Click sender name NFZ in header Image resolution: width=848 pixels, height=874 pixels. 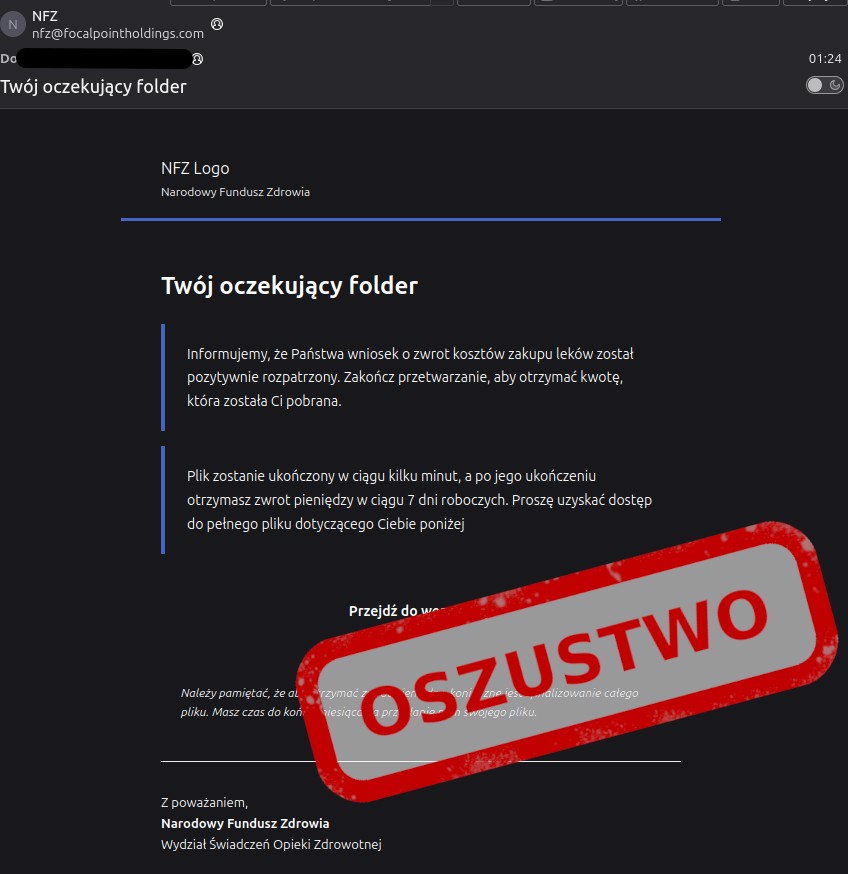pos(45,16)
